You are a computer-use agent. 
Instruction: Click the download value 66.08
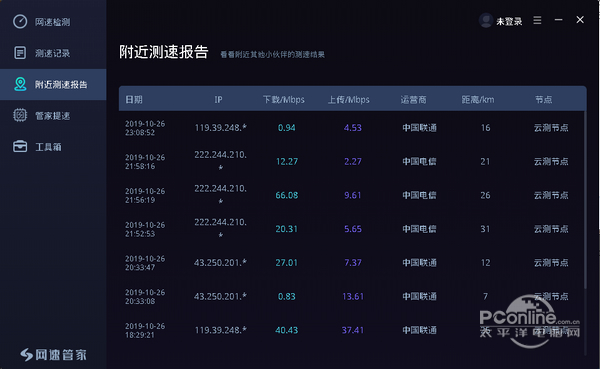click(x=287, y=195)
